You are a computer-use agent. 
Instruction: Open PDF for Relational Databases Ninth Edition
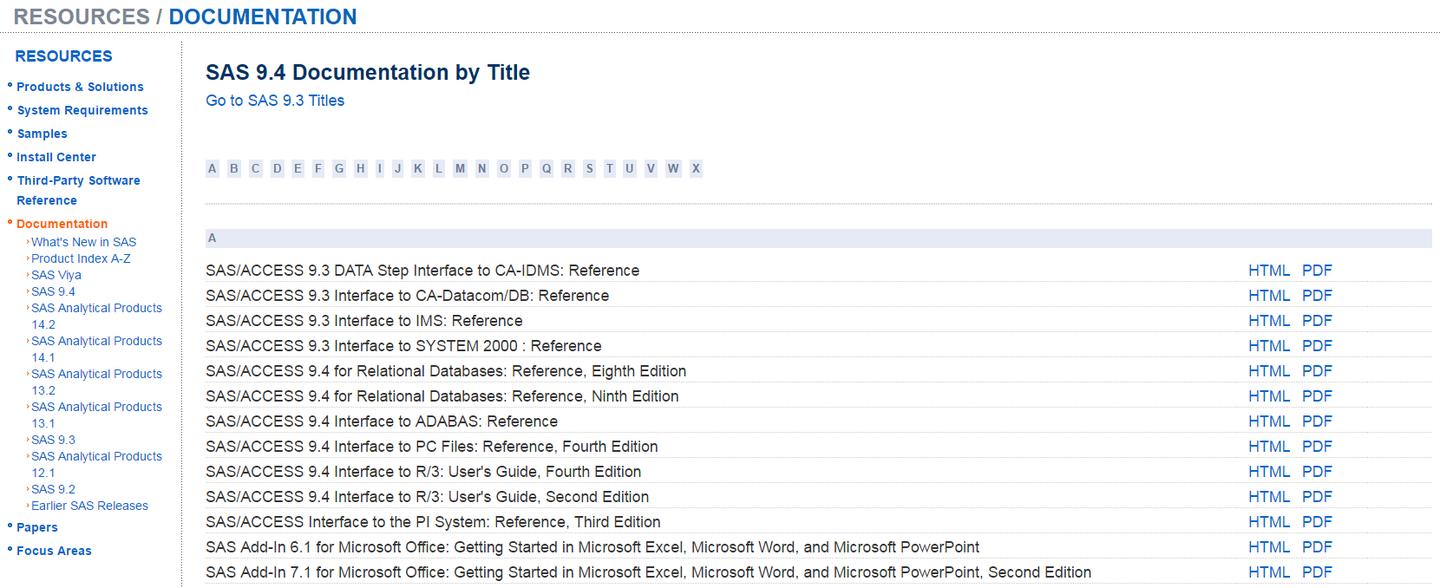point(1317,396)
